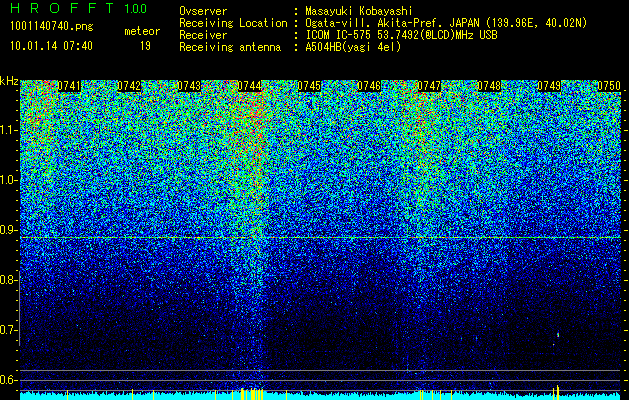Click the kHz axis unit label
Screen dimensions: 629x400
click(x=9, y=81)
